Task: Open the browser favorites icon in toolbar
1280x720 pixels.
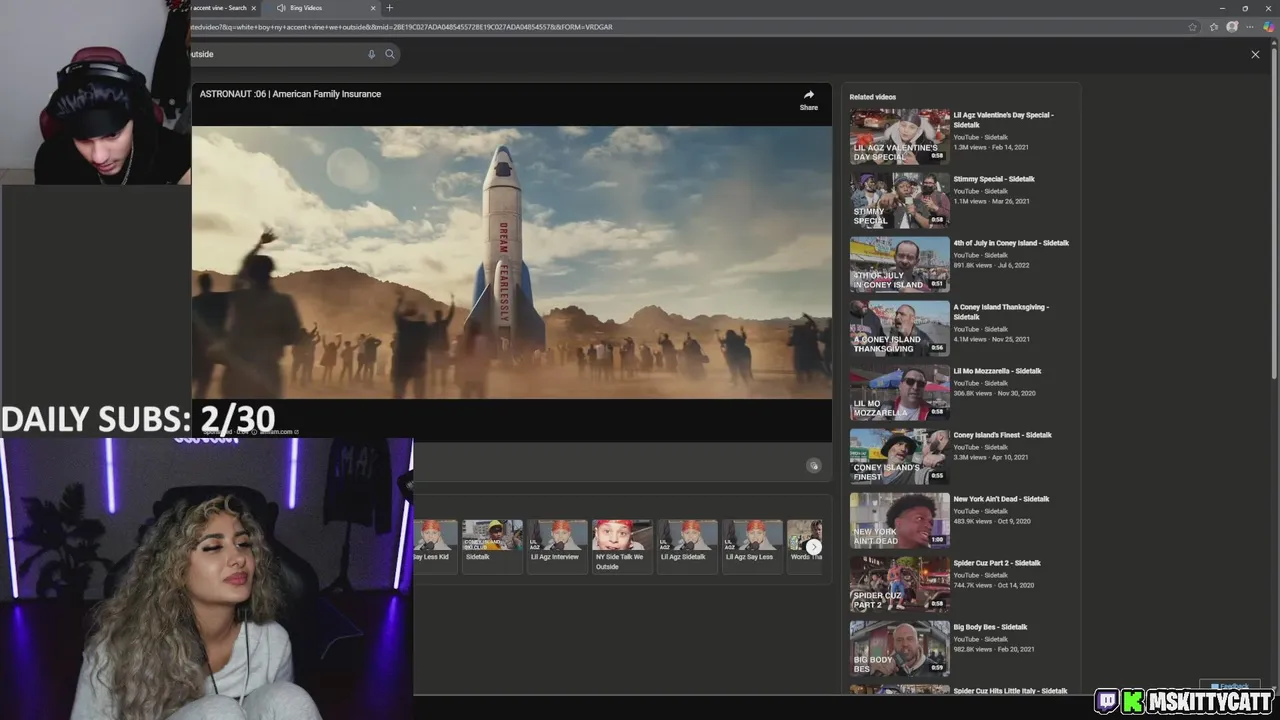Action: (x=1214, y=27)
